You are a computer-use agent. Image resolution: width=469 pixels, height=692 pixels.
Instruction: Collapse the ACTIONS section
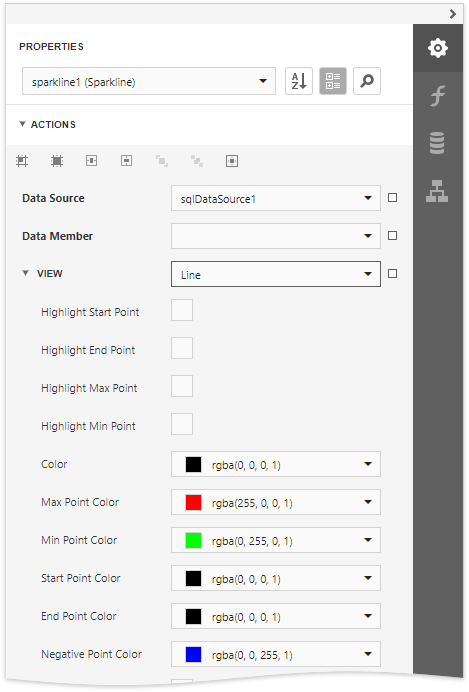click(x=22, y=124)
